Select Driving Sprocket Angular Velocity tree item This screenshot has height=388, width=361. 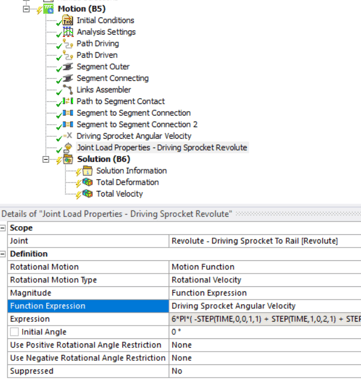click(134, 136)
